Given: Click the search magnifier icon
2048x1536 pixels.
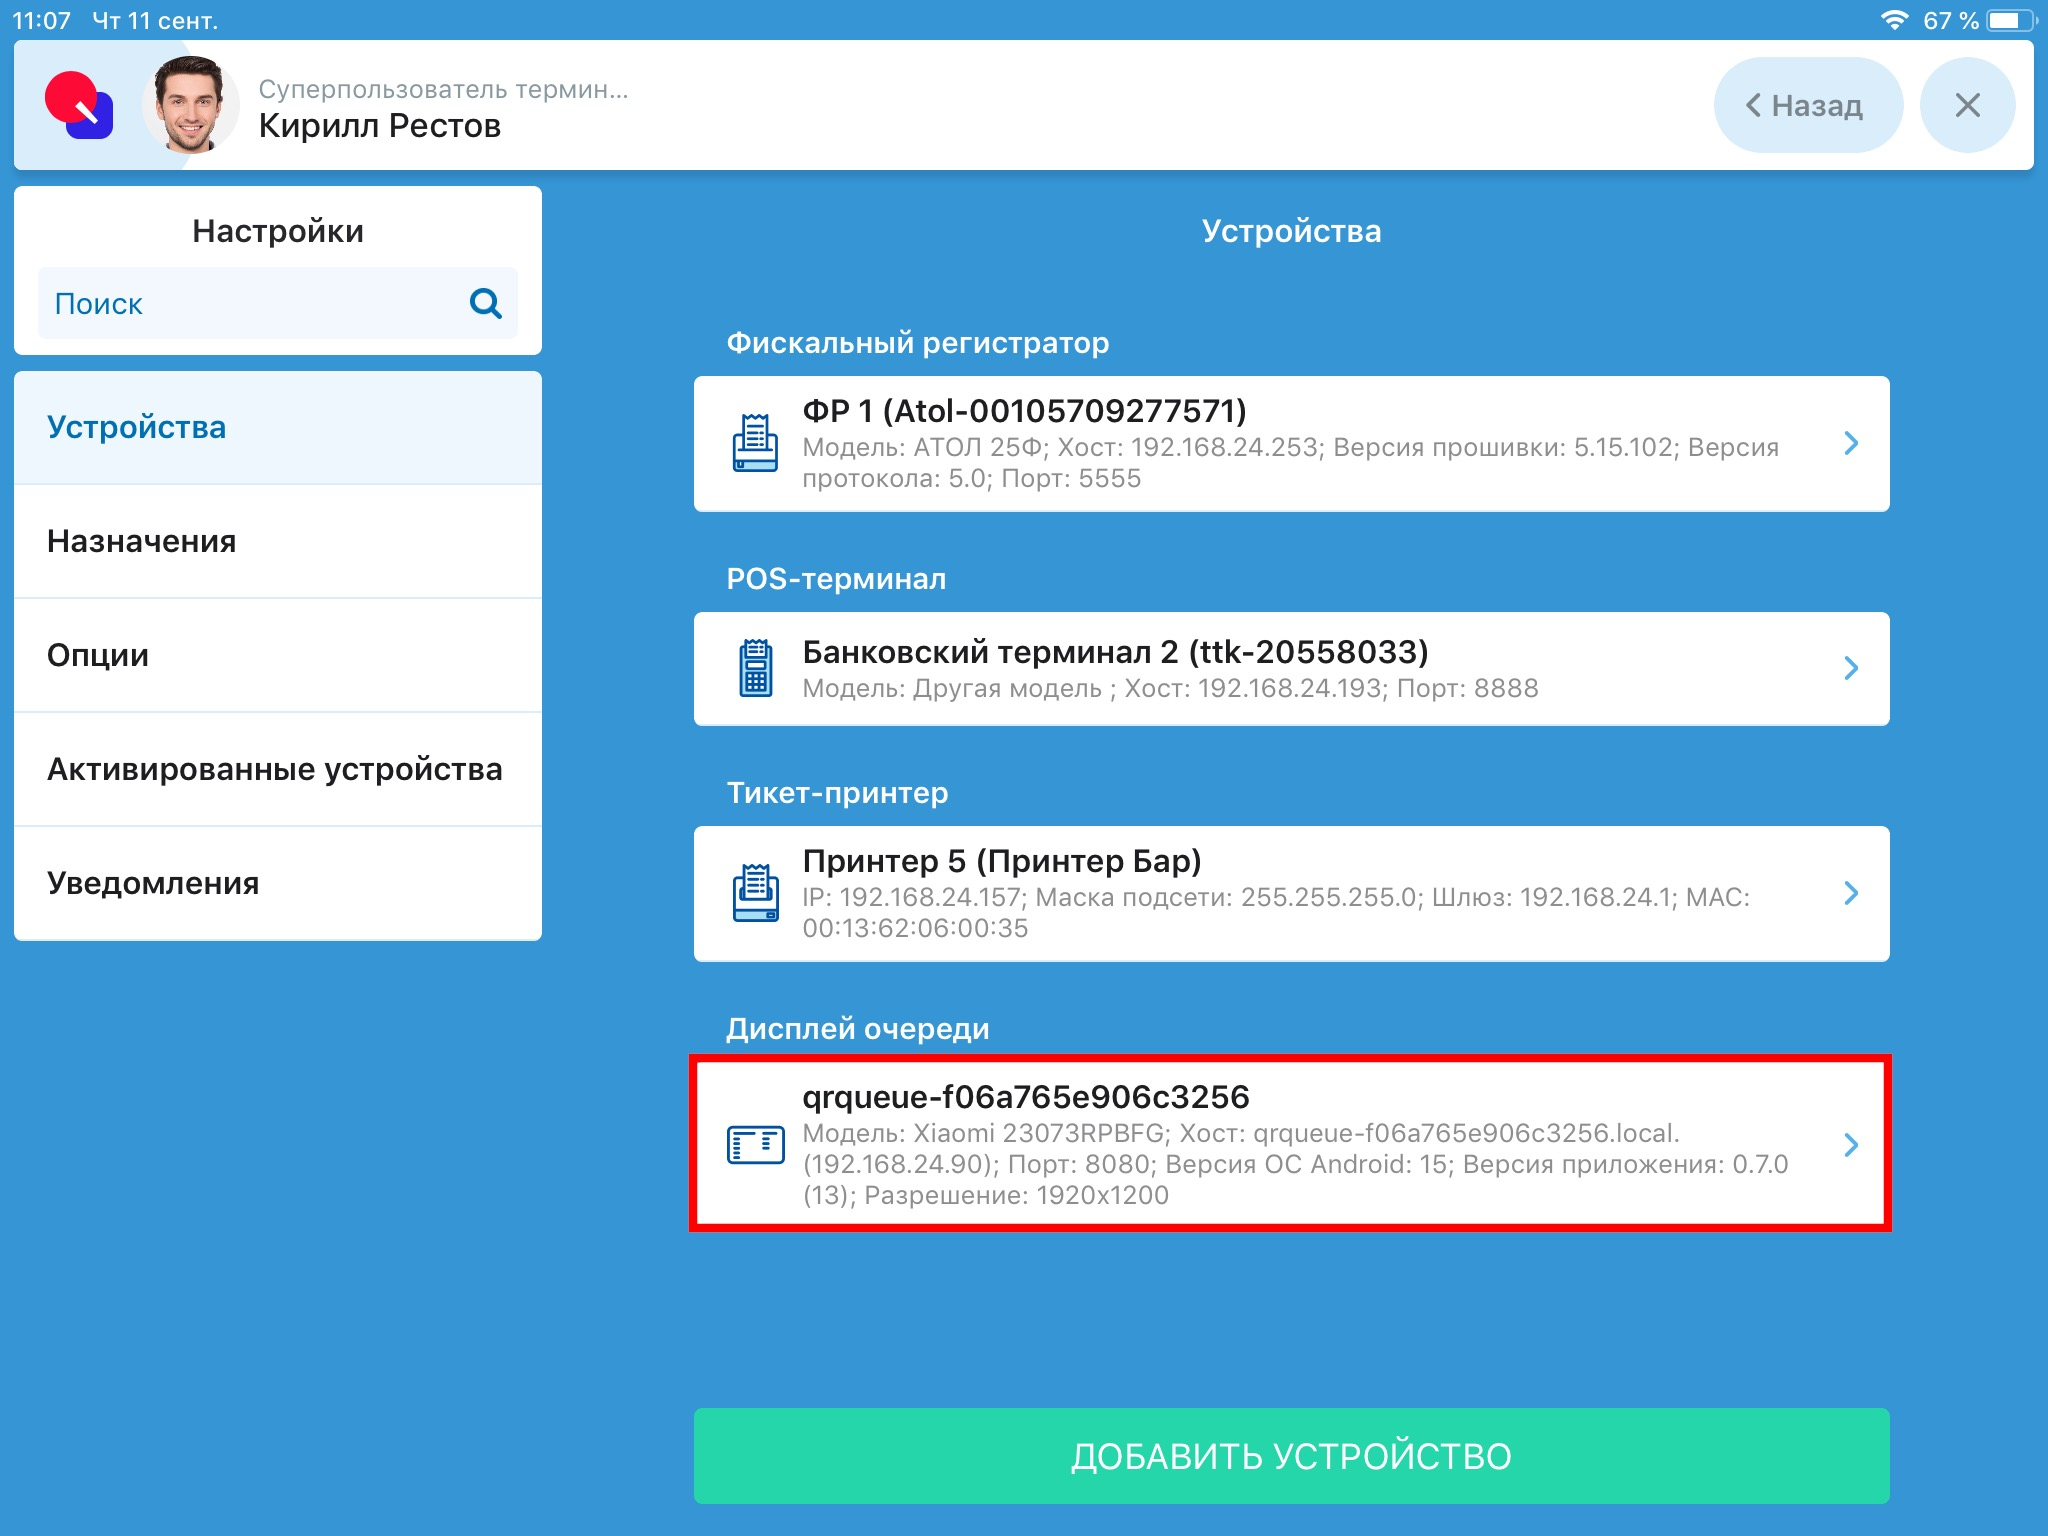Looking at the screenshot, I should (x=485, y=303).
